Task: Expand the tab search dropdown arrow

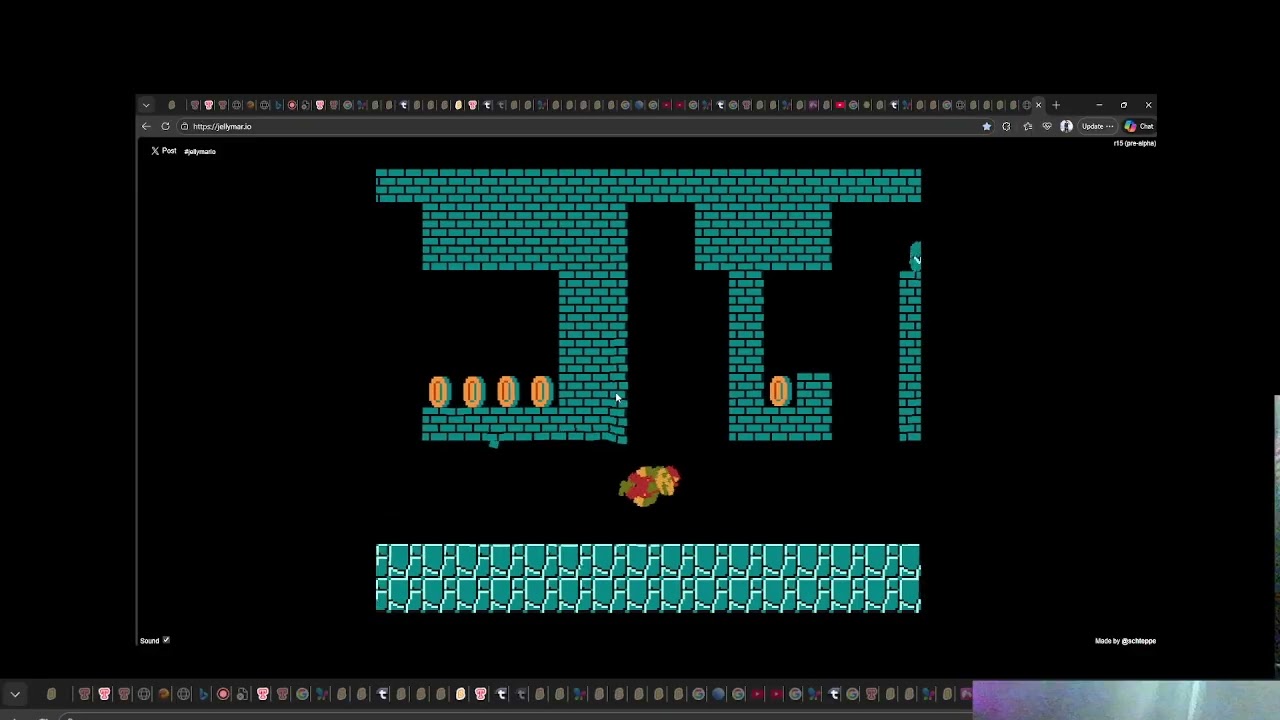Action: (x=146, y=105)
